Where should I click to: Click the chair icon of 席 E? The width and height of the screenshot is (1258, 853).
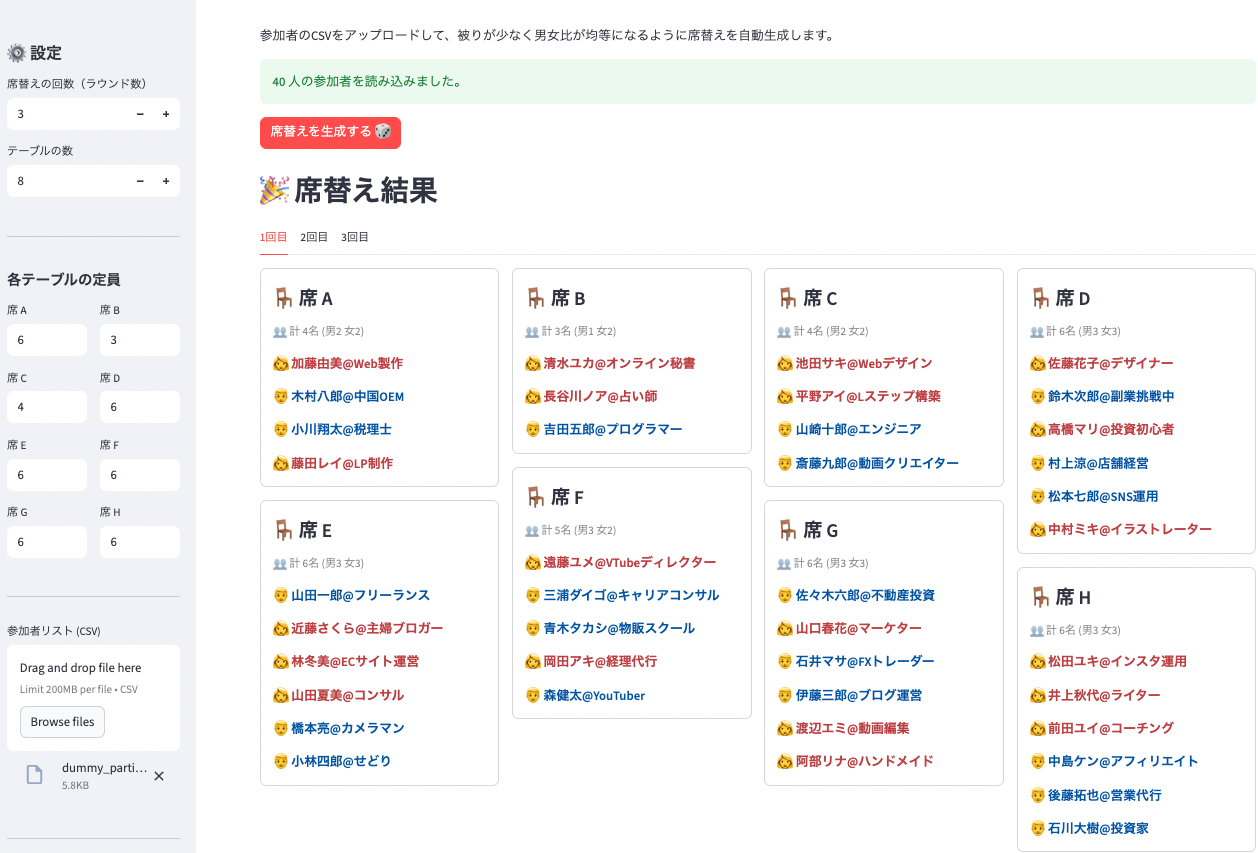click(283, 530)
